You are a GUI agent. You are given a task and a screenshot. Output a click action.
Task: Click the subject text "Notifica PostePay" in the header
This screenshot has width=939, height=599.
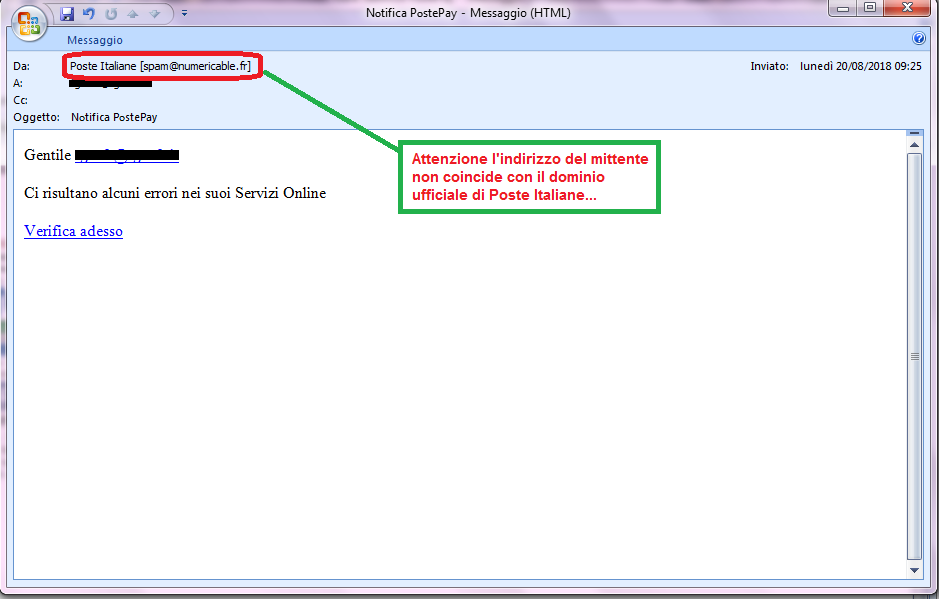[114, 117]
